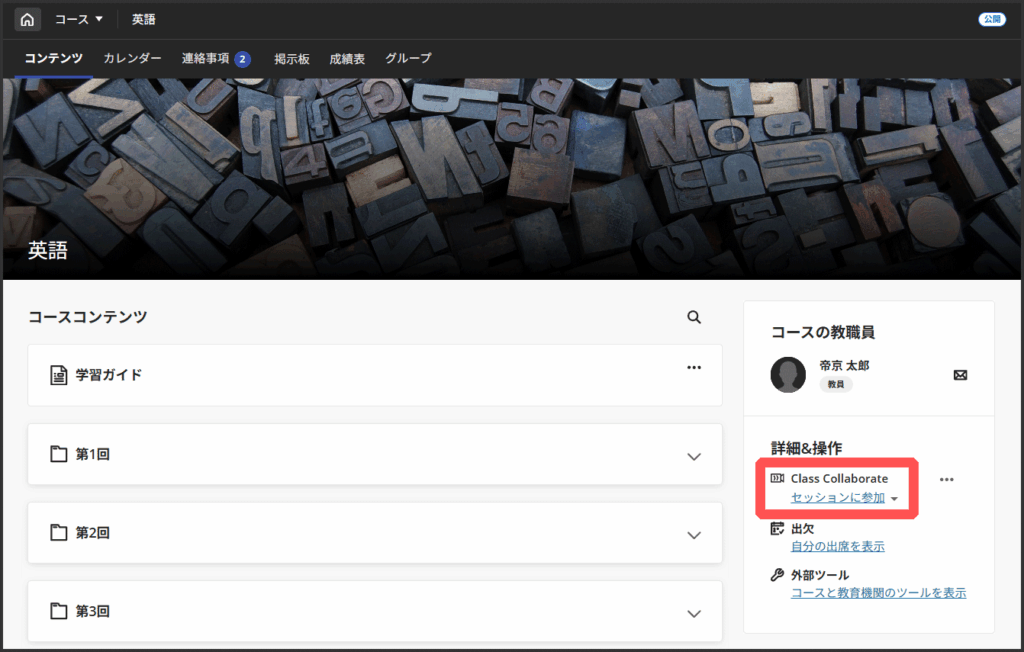Viewport: 1024px width, 652px height.
Task: Open the three-dot menu for 学習ガイド
Action: coord(694,368)
